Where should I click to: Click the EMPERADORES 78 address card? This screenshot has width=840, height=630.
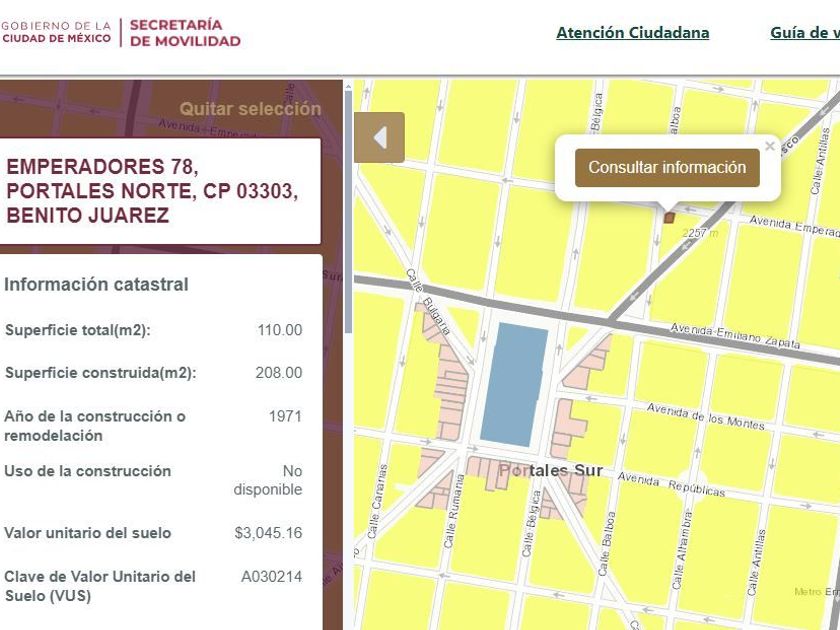160,191
